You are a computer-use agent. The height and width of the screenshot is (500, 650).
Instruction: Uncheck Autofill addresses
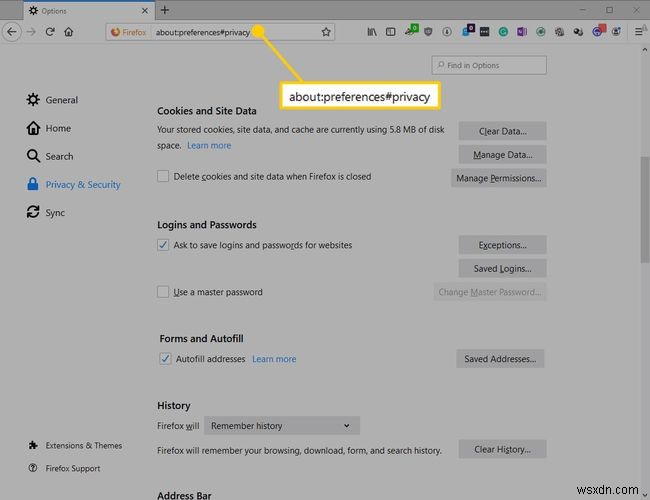pyautogui.click(x=165, y=359)
